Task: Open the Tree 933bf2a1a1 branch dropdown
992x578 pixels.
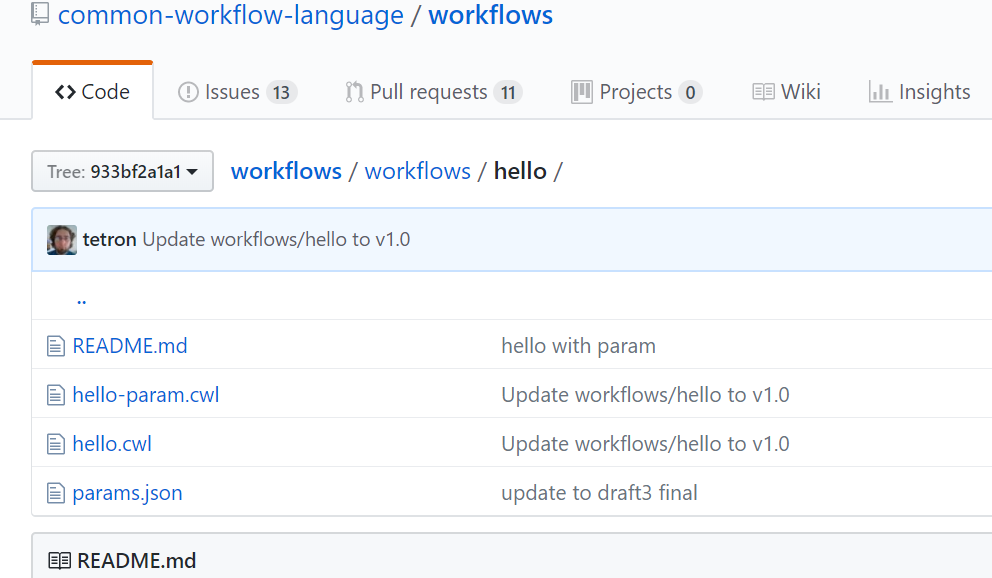Action: (122, 171)
